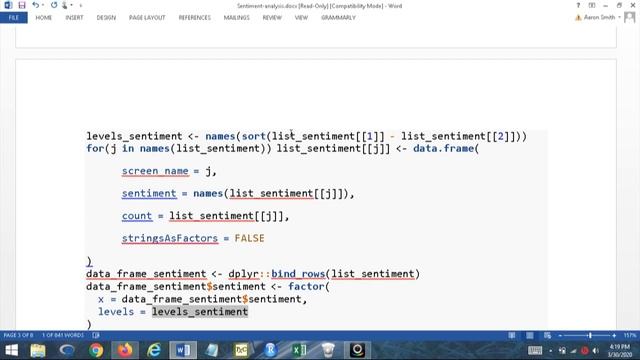
Task: Open Customize Quick Access Toolbar dropdown
Action: pos(80,6)
